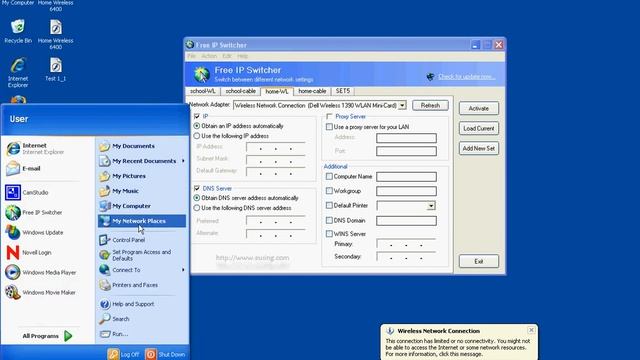Open the Default Printer dropdown
Viewport: 640px width, 360px height.
click(431, 206)
